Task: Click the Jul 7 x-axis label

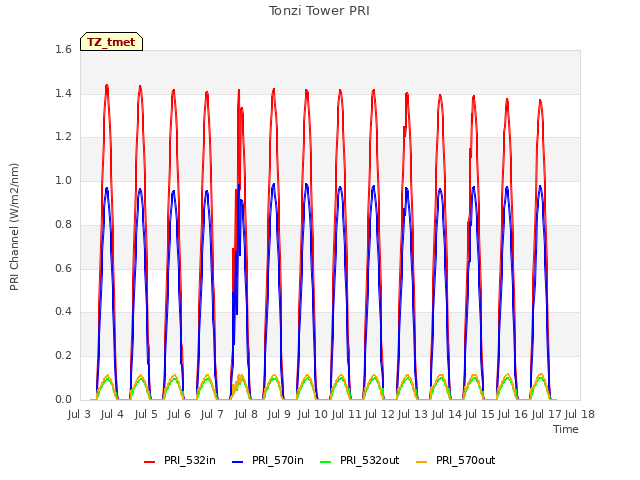Action: click(x=212, y=414)
